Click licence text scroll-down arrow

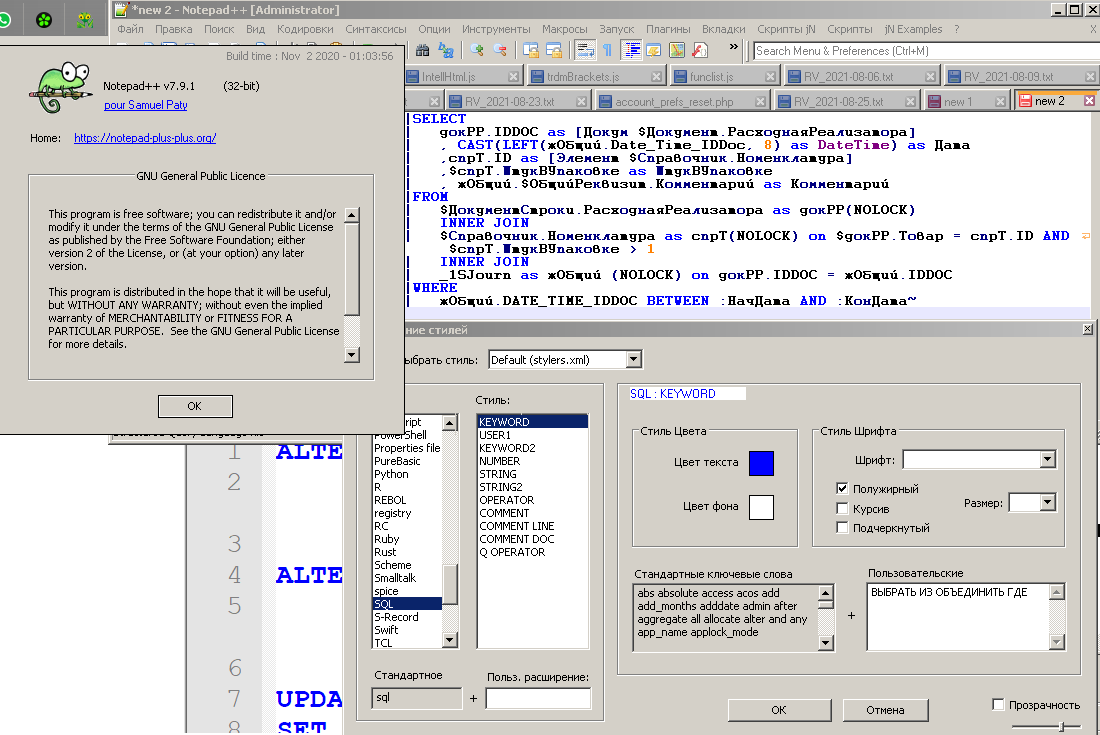pyautogui.click(x=352, y=355)
